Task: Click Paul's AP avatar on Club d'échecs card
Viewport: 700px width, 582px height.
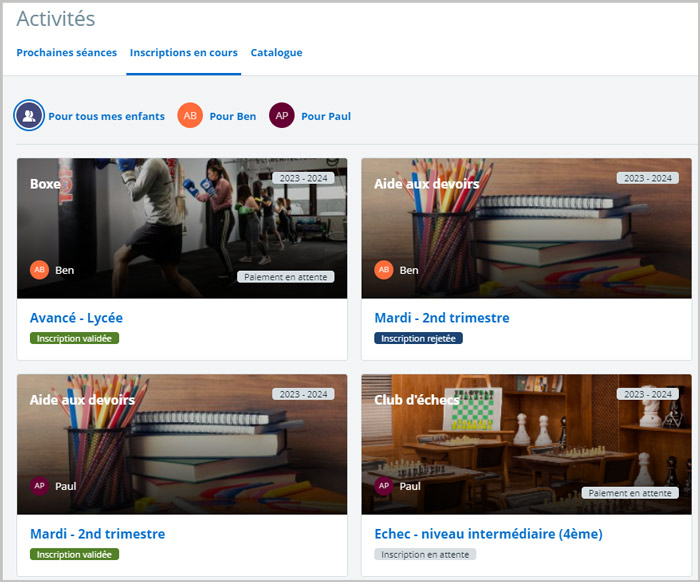Action: pos(384,486)
